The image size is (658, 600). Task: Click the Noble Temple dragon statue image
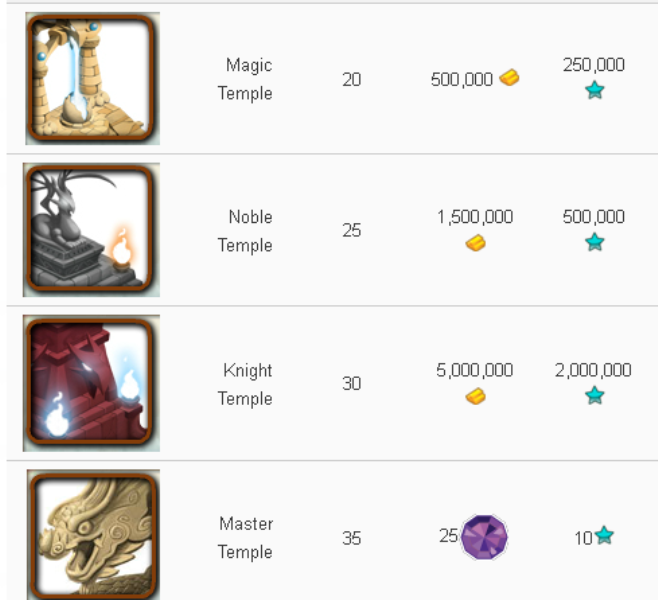tap(92, 231)
